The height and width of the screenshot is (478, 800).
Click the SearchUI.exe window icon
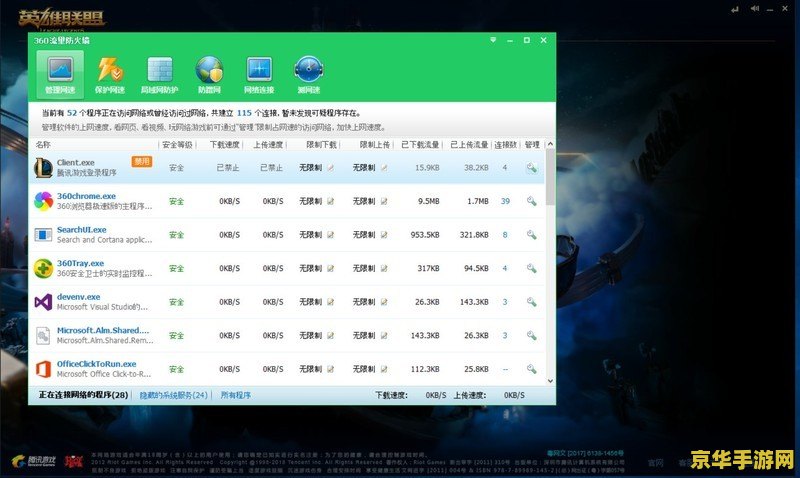(43, 235)
